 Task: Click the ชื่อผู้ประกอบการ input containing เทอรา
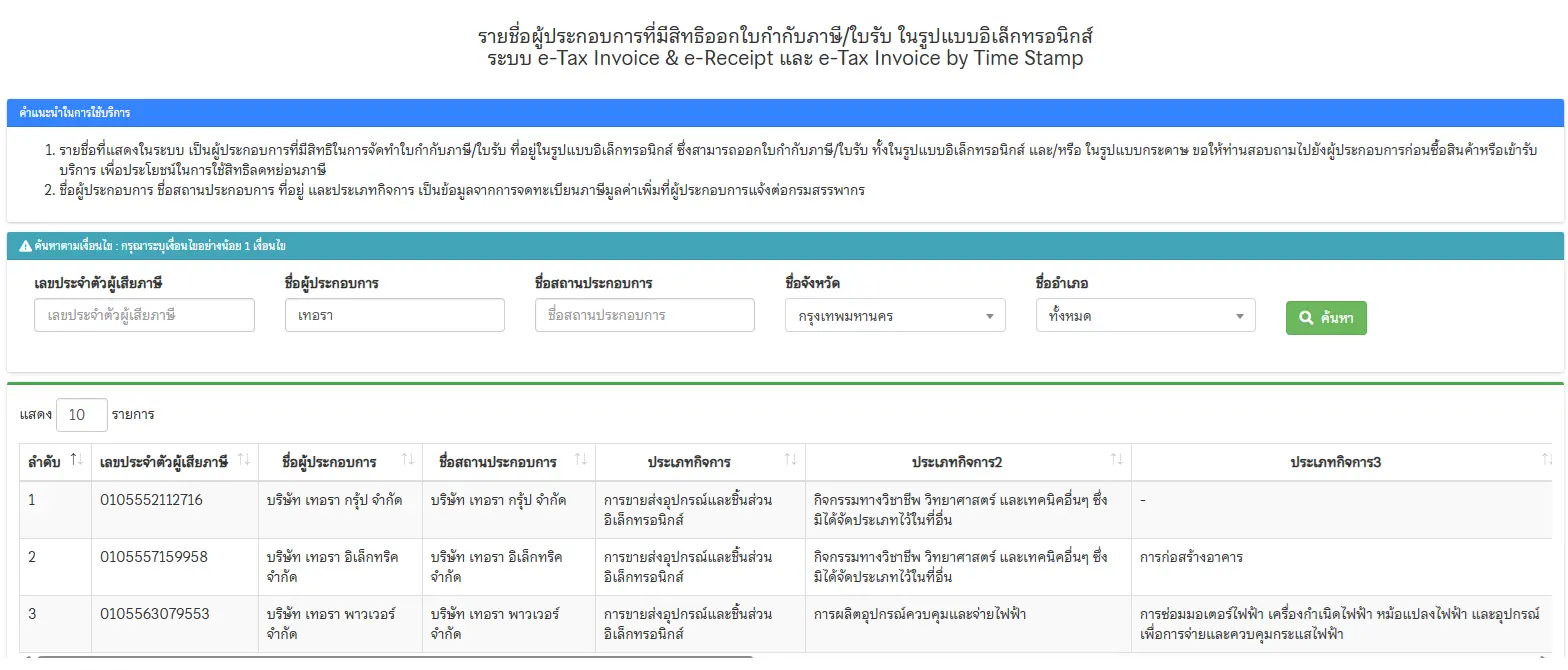(x=394, y=315)
